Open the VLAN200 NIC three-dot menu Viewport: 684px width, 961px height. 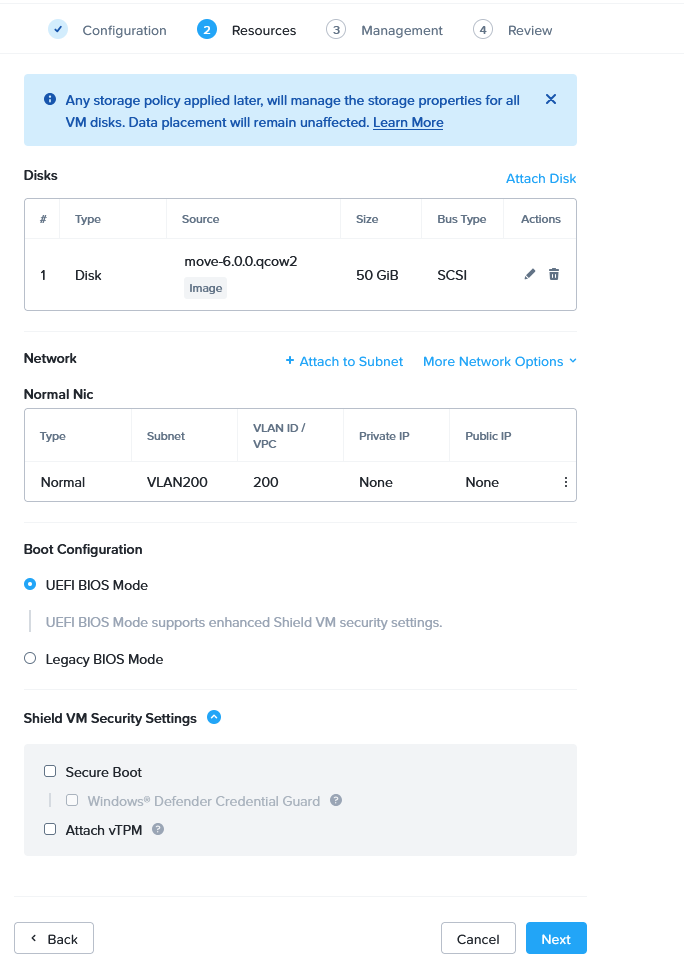565,482
